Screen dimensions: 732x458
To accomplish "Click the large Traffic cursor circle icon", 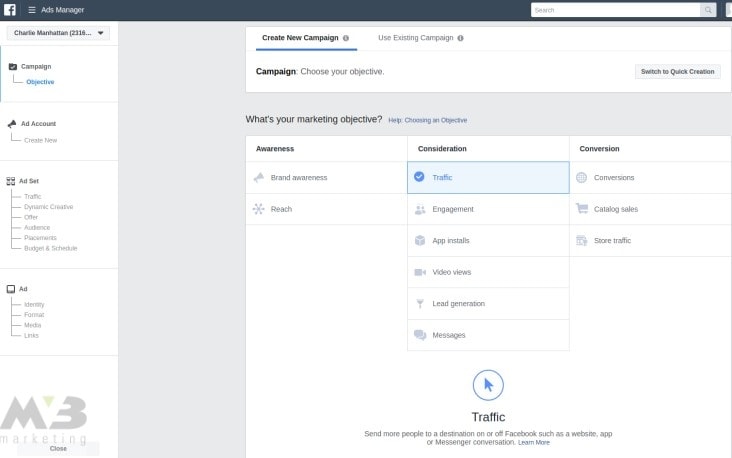I will [x=488, y=385].
